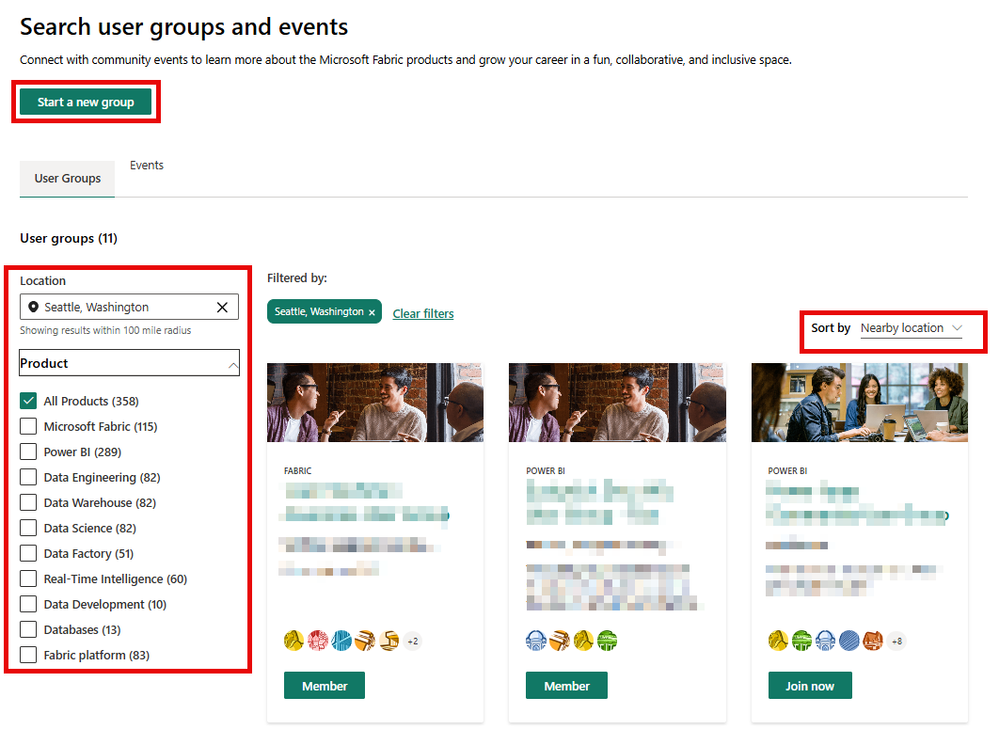Viewport: 999px width, 729px height.
Task: Click the +8 members badge on third card
Action: (897, 641)
